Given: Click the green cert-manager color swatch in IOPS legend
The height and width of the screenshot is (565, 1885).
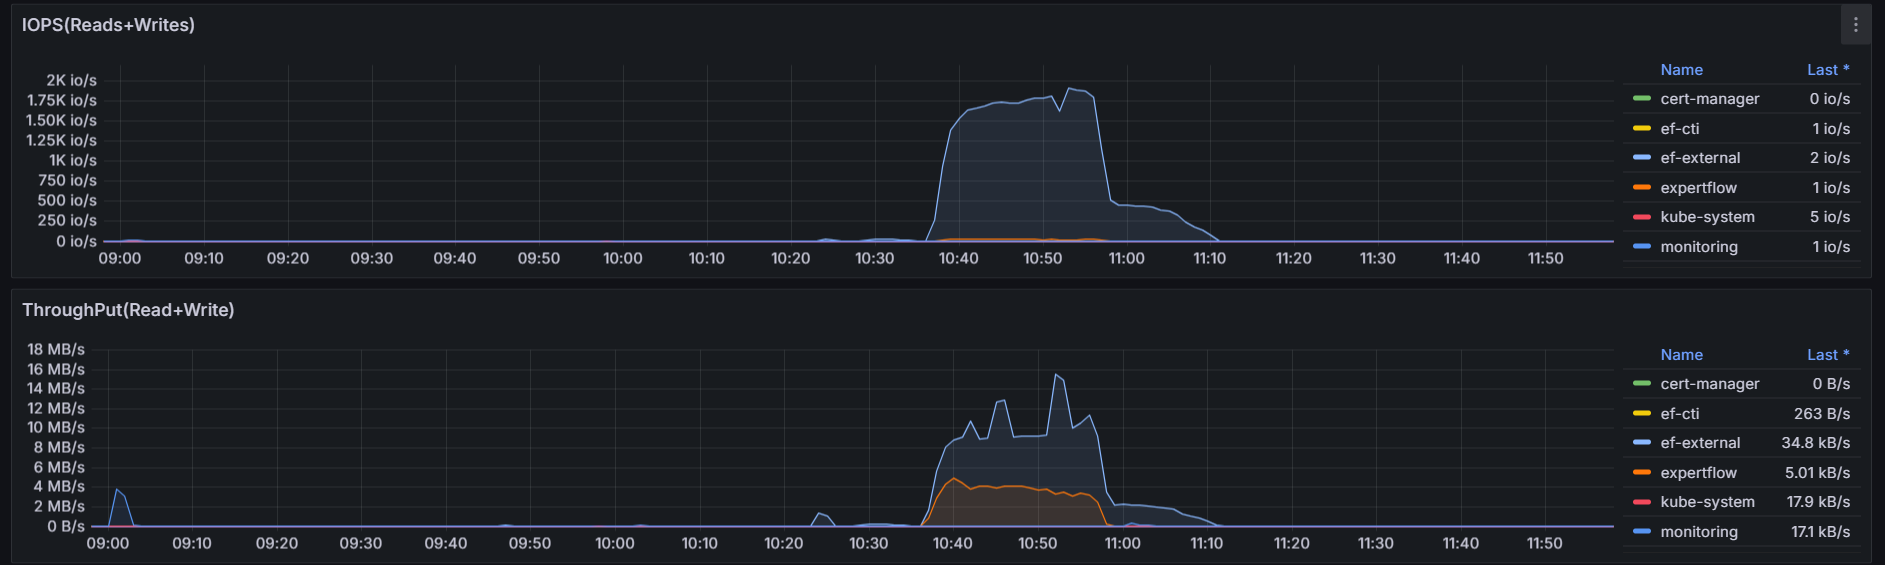Looking at the screenshot, I should point(1641,99).
